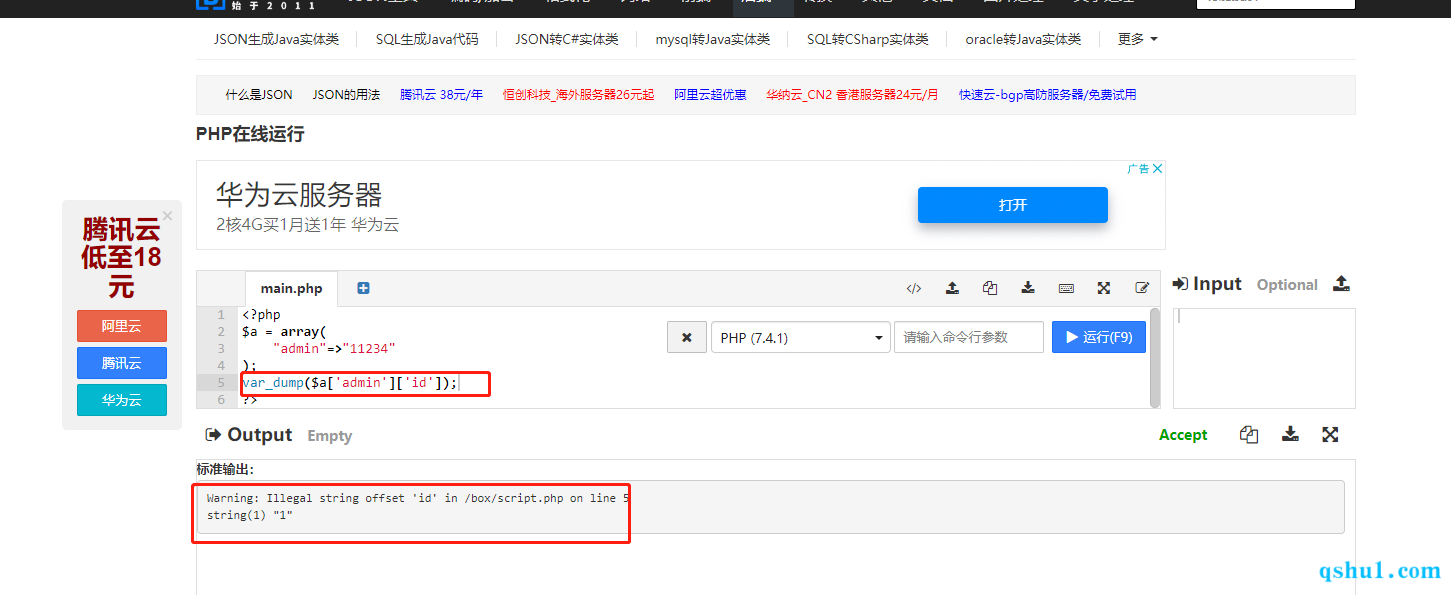Open the 什么是JSON link
Screen dimensions: 1451x595
(259, 95)
